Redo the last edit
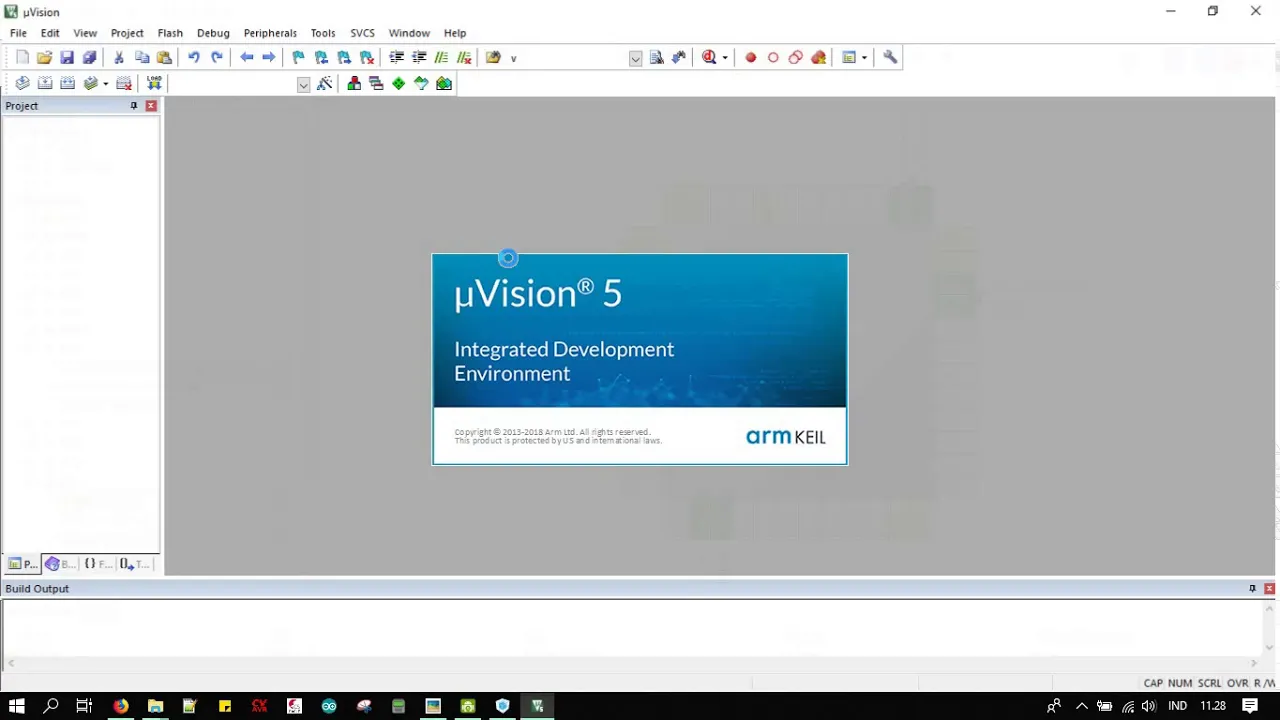Viewport: 1280px width, 720px height. [x=216, y=58]
